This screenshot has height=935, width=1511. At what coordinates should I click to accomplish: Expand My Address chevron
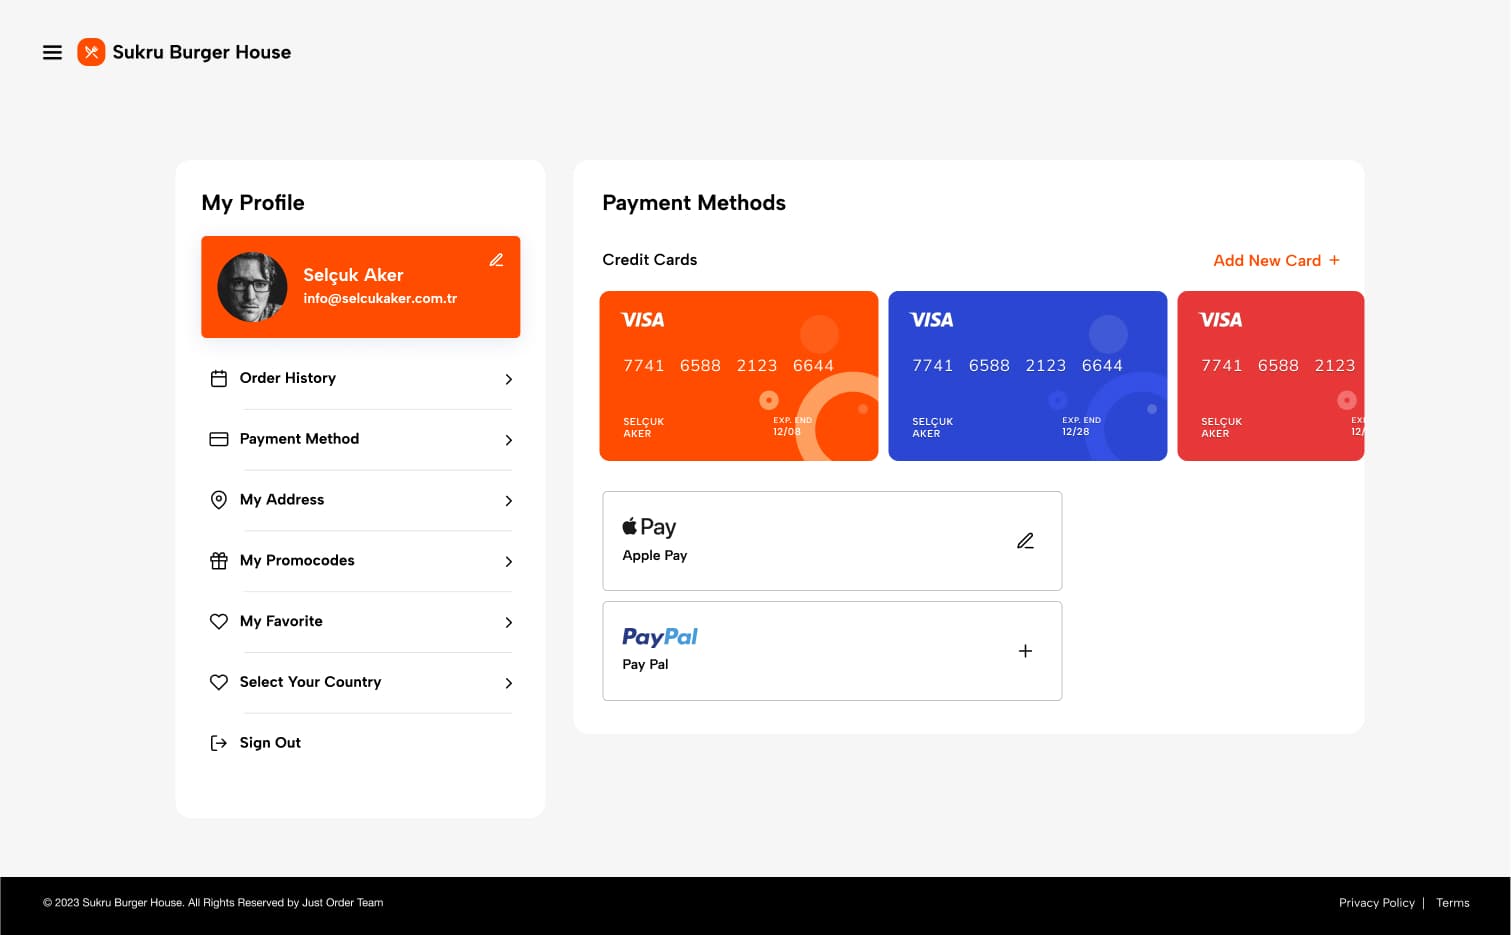(509, 501)
